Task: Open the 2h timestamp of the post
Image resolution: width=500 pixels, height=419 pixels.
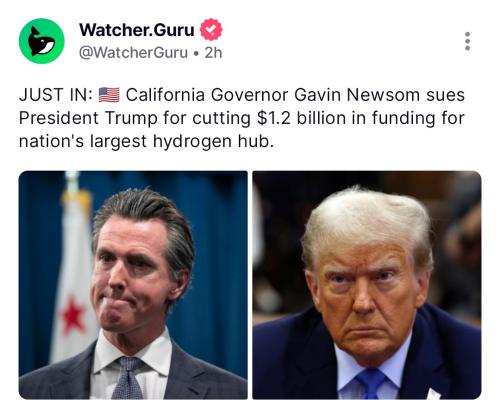Action: point(213,53)
